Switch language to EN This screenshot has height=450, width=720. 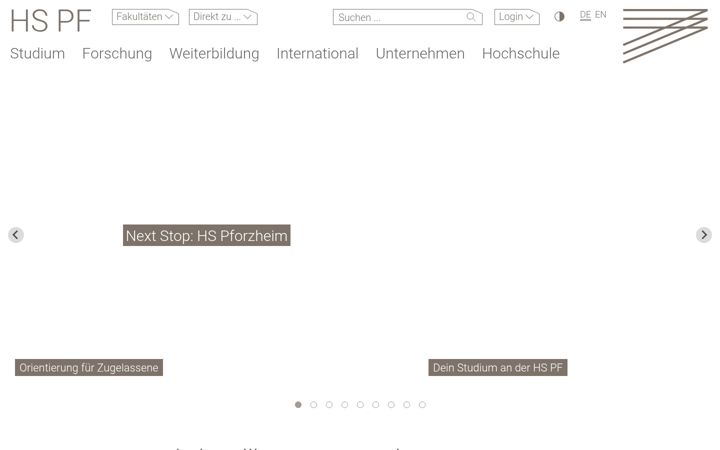(601, 15)
